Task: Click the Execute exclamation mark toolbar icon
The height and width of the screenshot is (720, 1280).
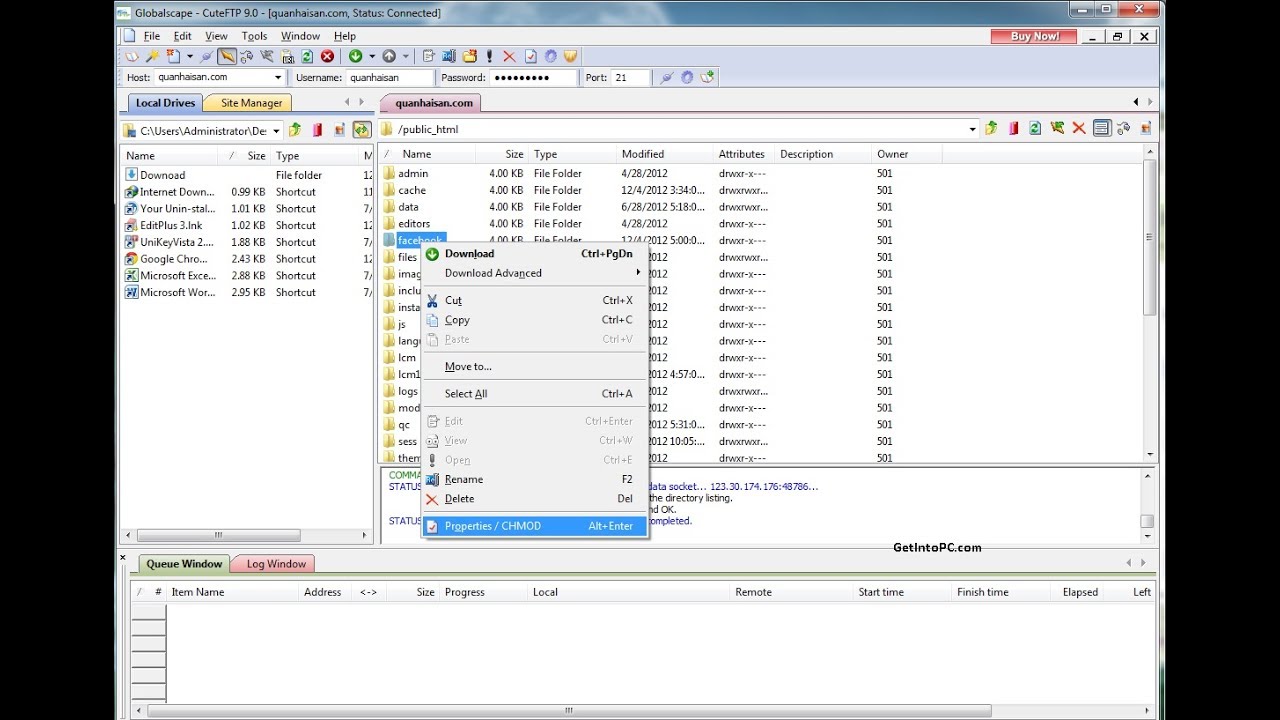Action: click(x=489, y=57)
